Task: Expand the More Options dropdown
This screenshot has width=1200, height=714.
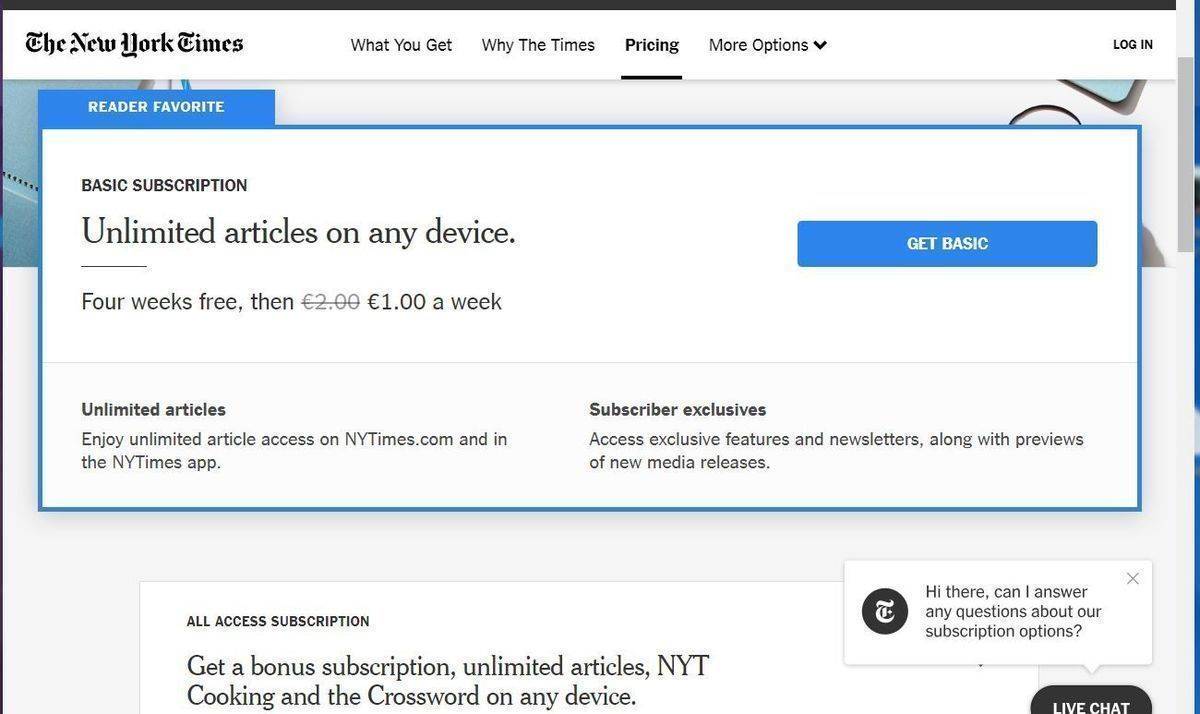Action: [767, 45]
